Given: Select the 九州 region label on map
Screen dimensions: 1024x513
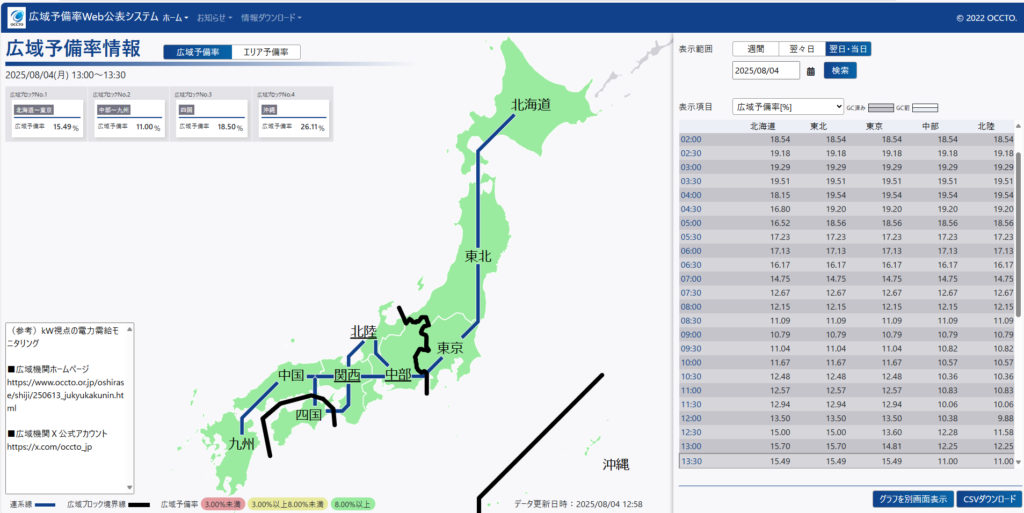Looking at the screenshot, I should 241,444.
